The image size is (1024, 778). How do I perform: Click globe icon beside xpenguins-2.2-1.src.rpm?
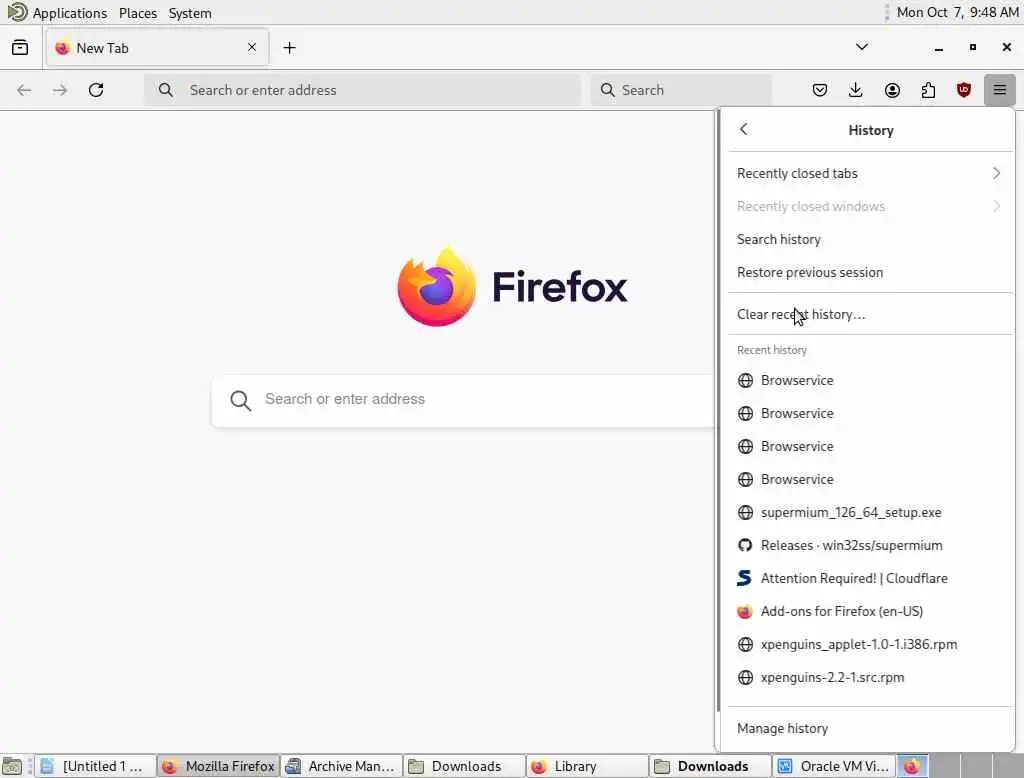pos(745,677)
